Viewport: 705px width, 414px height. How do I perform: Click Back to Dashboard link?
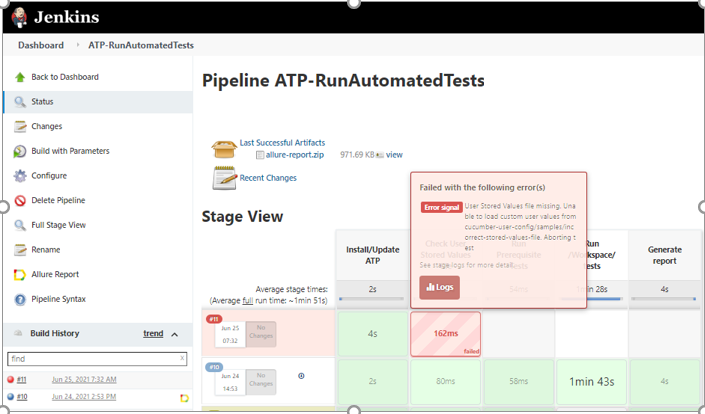pos(65,77)
